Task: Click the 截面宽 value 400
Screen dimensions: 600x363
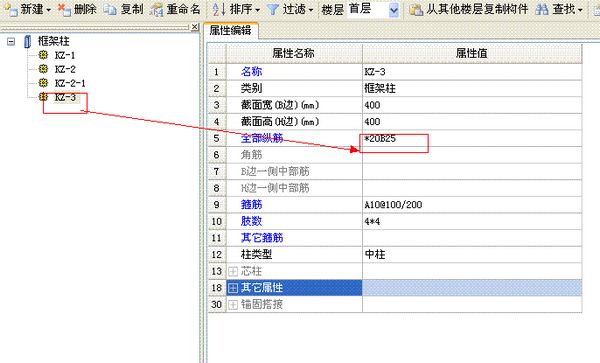Action: tap(472, 105)
